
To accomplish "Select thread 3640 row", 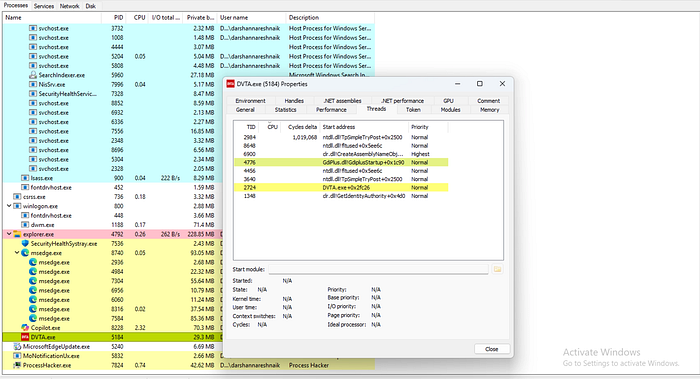I will [341, 179].
